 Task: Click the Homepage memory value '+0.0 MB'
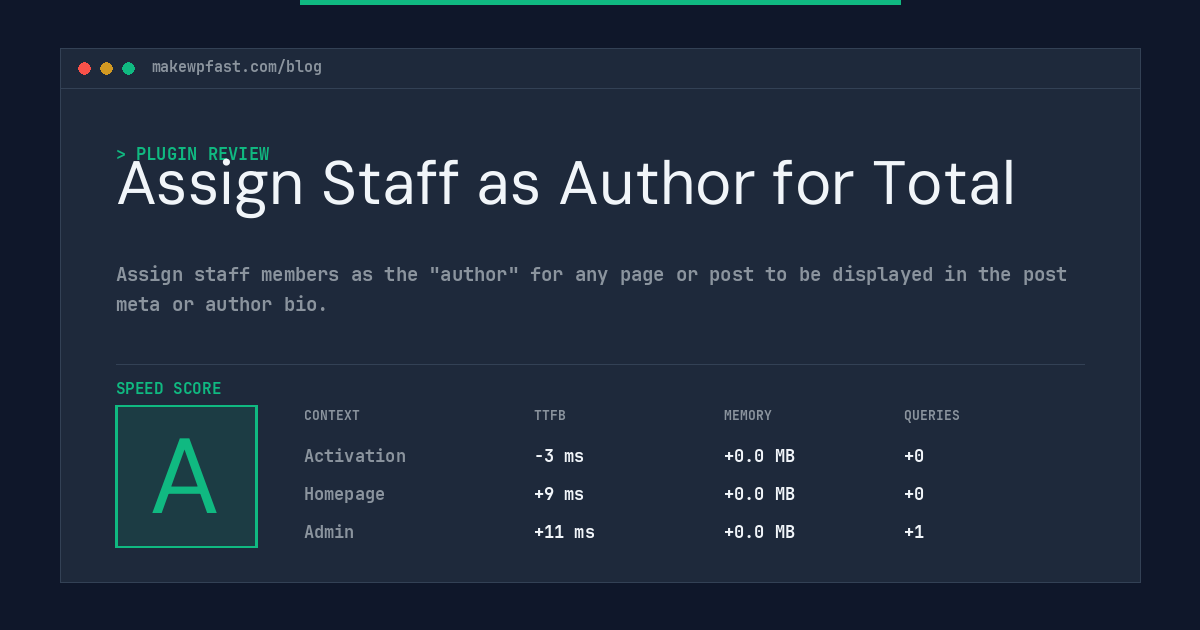759,494
